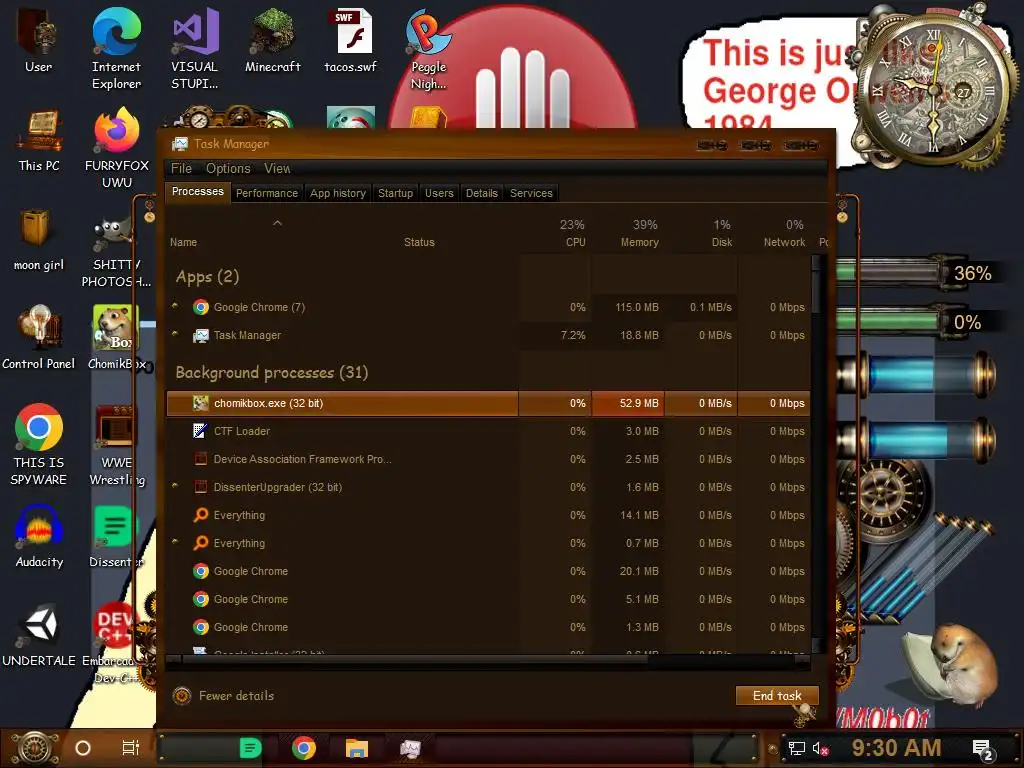The image size is (1024, 768).
Task: Open the Options menu in Task Manager
Action: point(228,168)
